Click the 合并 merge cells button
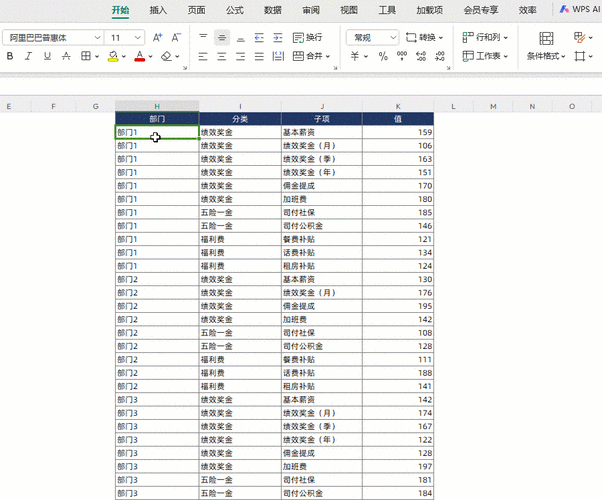The width and height of the screenshot is (602, 500). pyautogui.click(x=308, y=56)
